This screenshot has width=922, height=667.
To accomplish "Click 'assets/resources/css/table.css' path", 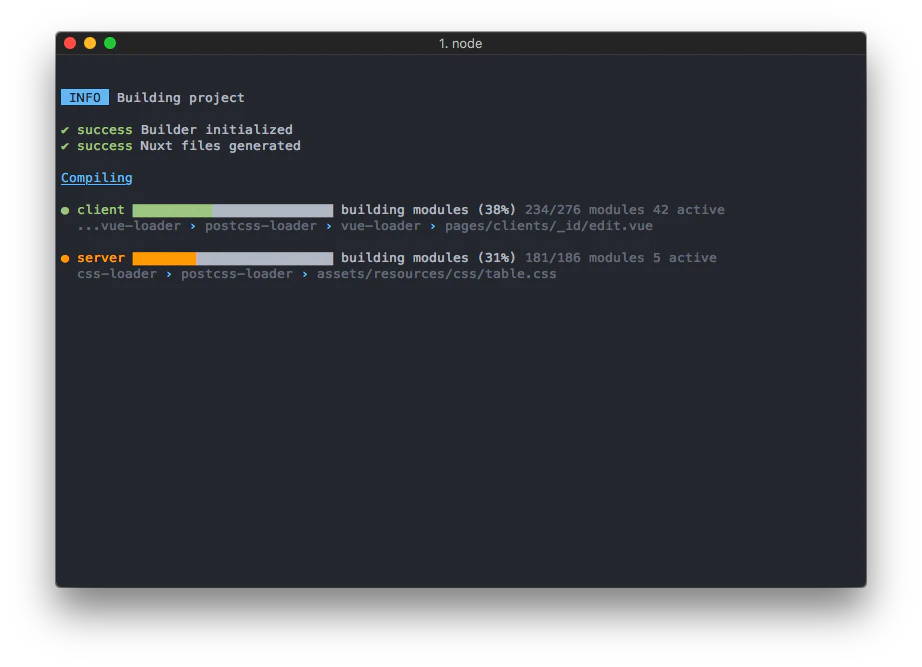I will [436, 274].
